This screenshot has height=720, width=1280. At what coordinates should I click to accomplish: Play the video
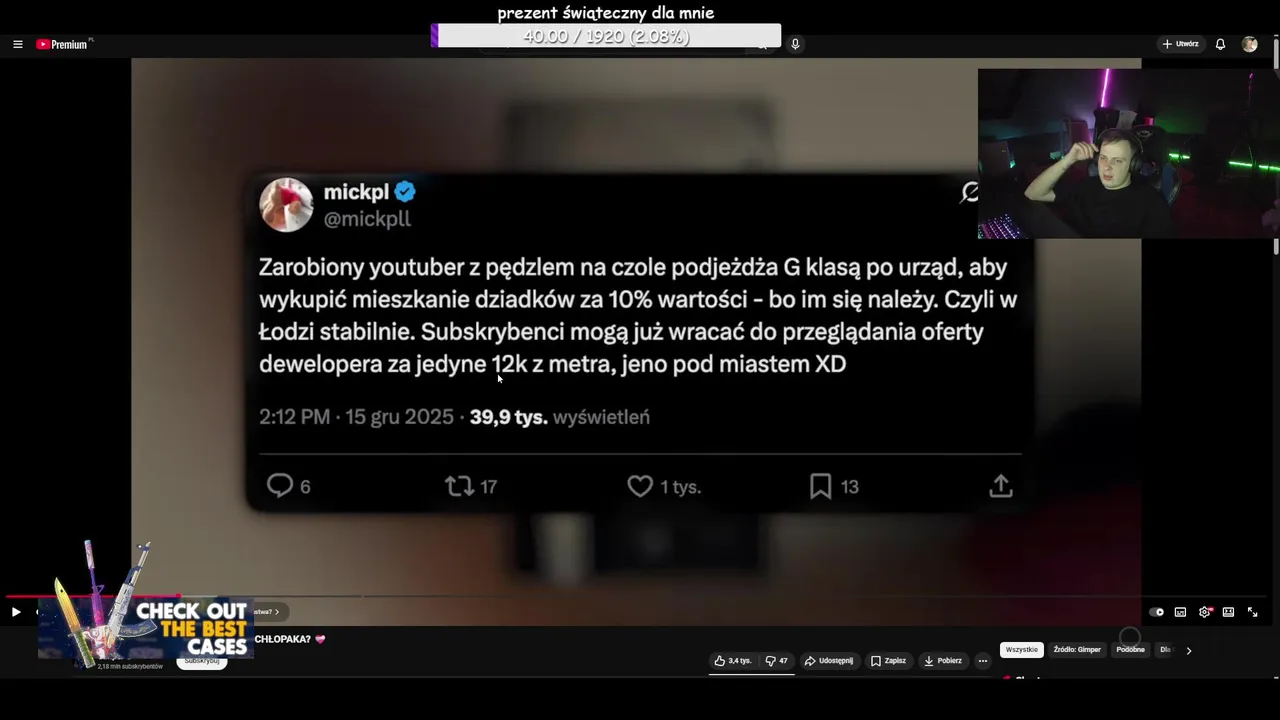15,612
